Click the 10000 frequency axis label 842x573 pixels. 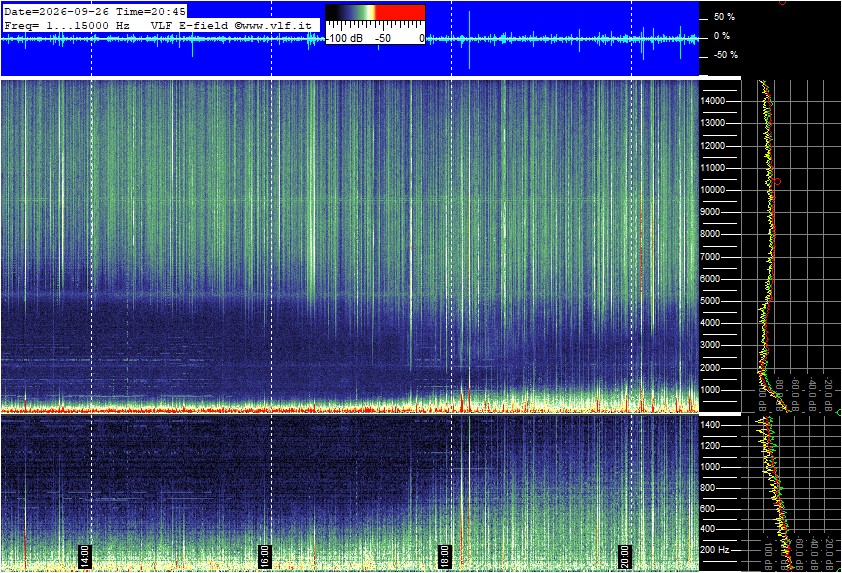(x=714, y=190)
